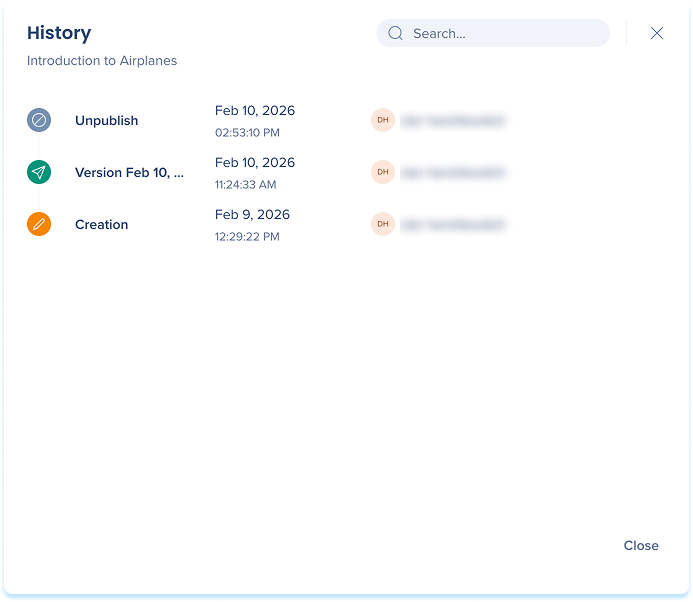This screenshot has height=602, width=693.
Task: Click the green paper plane version icon
Action: click(x=39, y=172)
